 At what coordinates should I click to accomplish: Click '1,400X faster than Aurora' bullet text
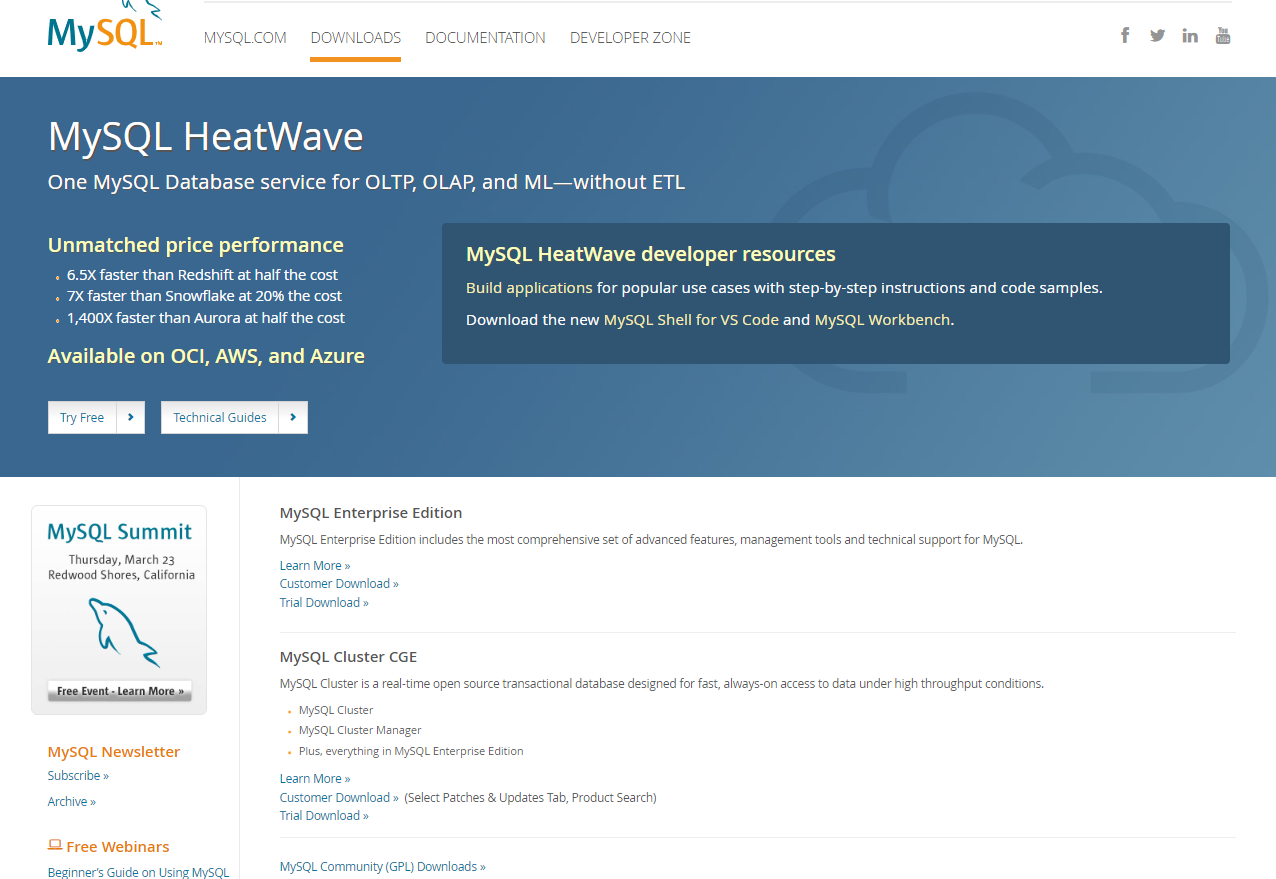point(206,318)
